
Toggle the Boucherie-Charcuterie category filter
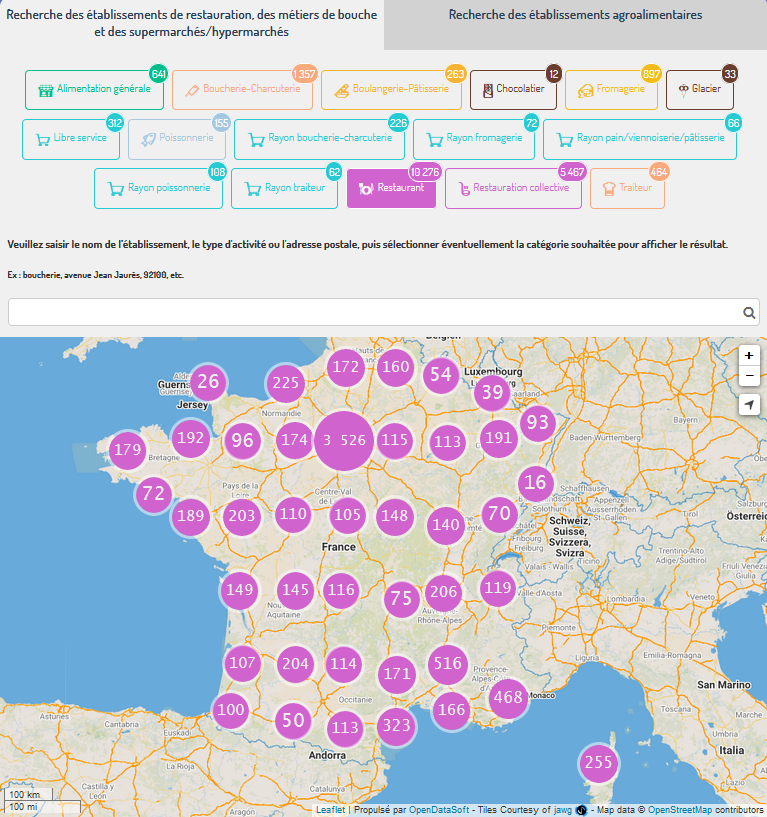point(242,90)
